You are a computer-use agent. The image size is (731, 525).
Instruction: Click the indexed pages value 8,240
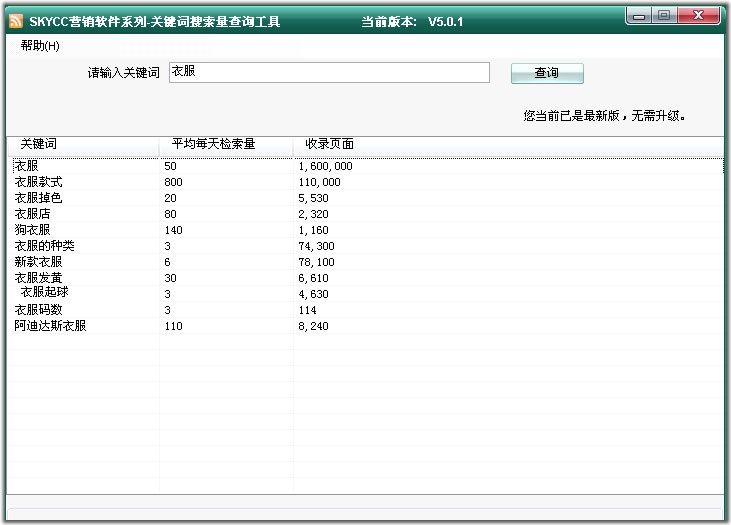point(313,326)
